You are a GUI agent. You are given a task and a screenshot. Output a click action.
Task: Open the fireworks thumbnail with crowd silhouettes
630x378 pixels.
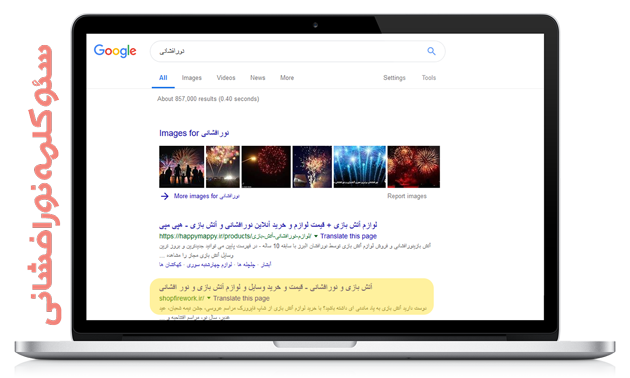coord(182,167)
